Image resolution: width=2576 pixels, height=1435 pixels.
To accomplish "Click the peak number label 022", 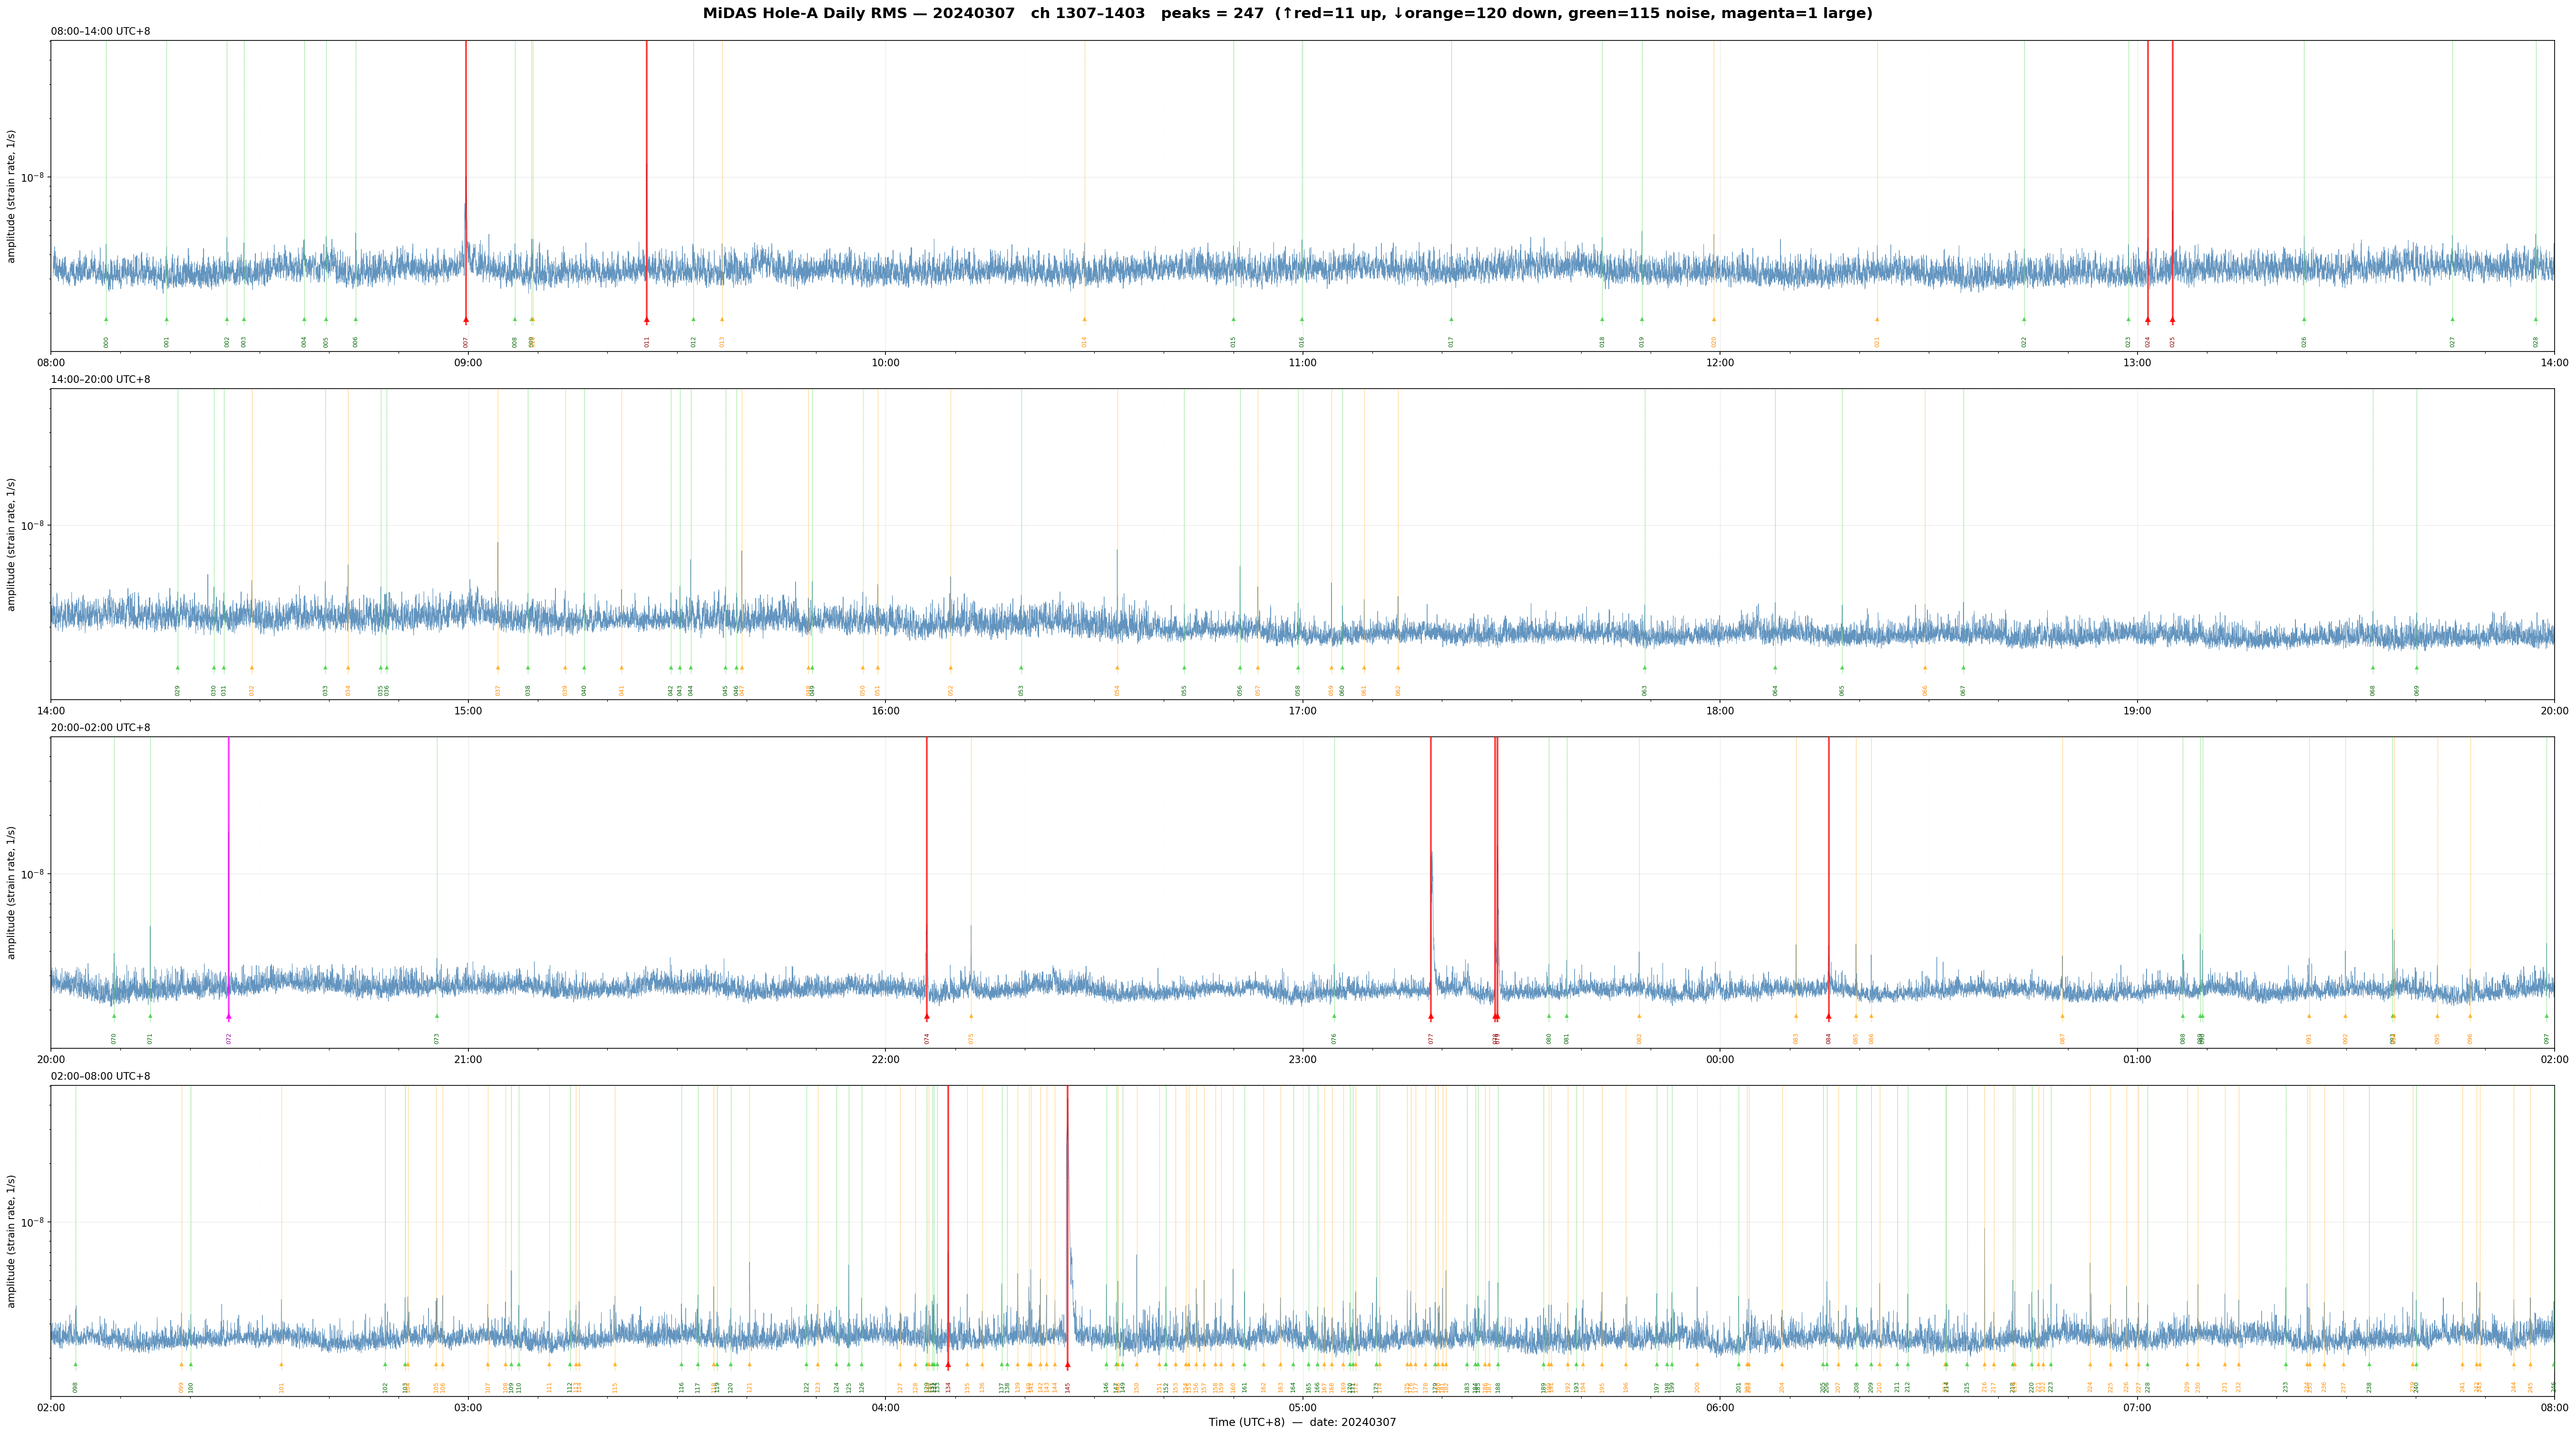I will [2024, 342].
